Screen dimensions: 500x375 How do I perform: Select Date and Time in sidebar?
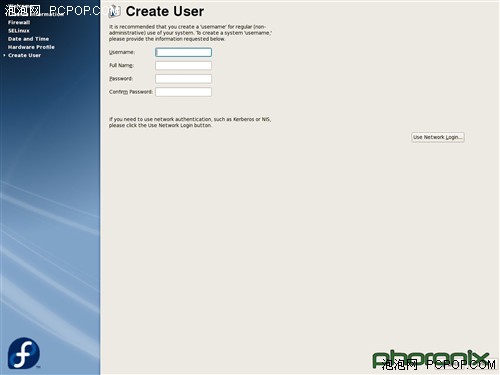coord(28,39)
